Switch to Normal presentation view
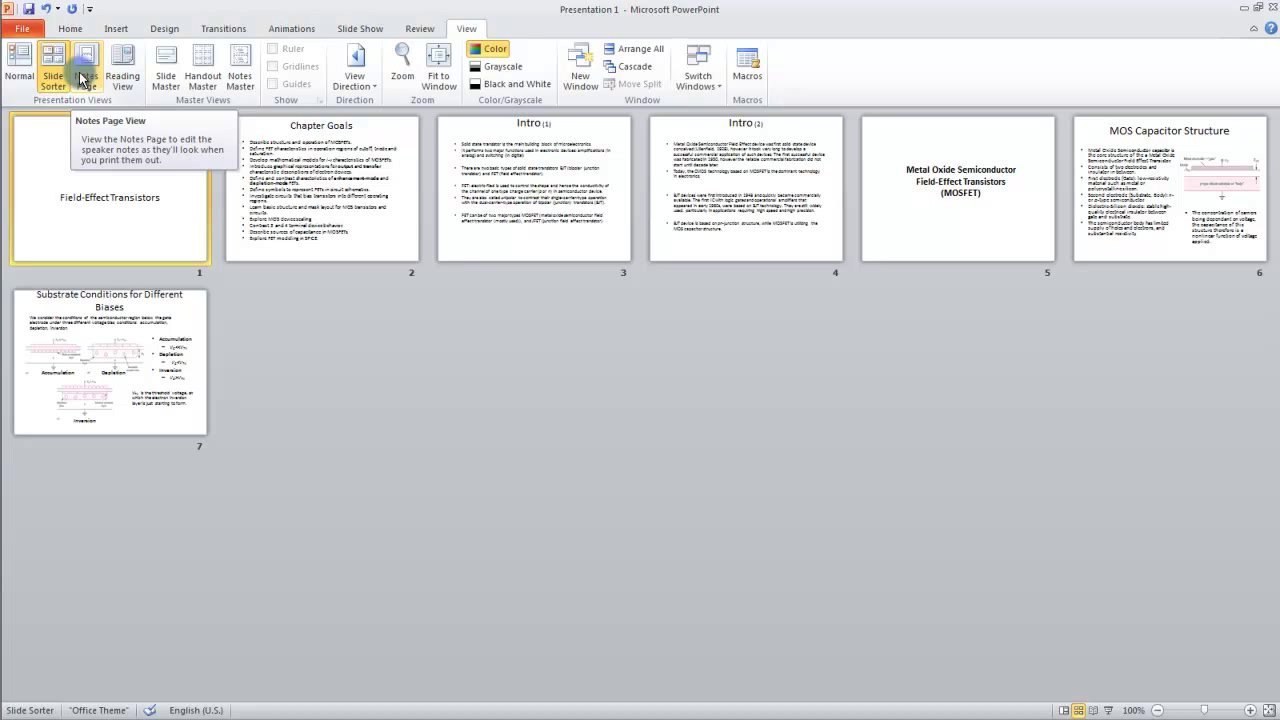This screenshot has width=1280, height=720. click(19, 67)
